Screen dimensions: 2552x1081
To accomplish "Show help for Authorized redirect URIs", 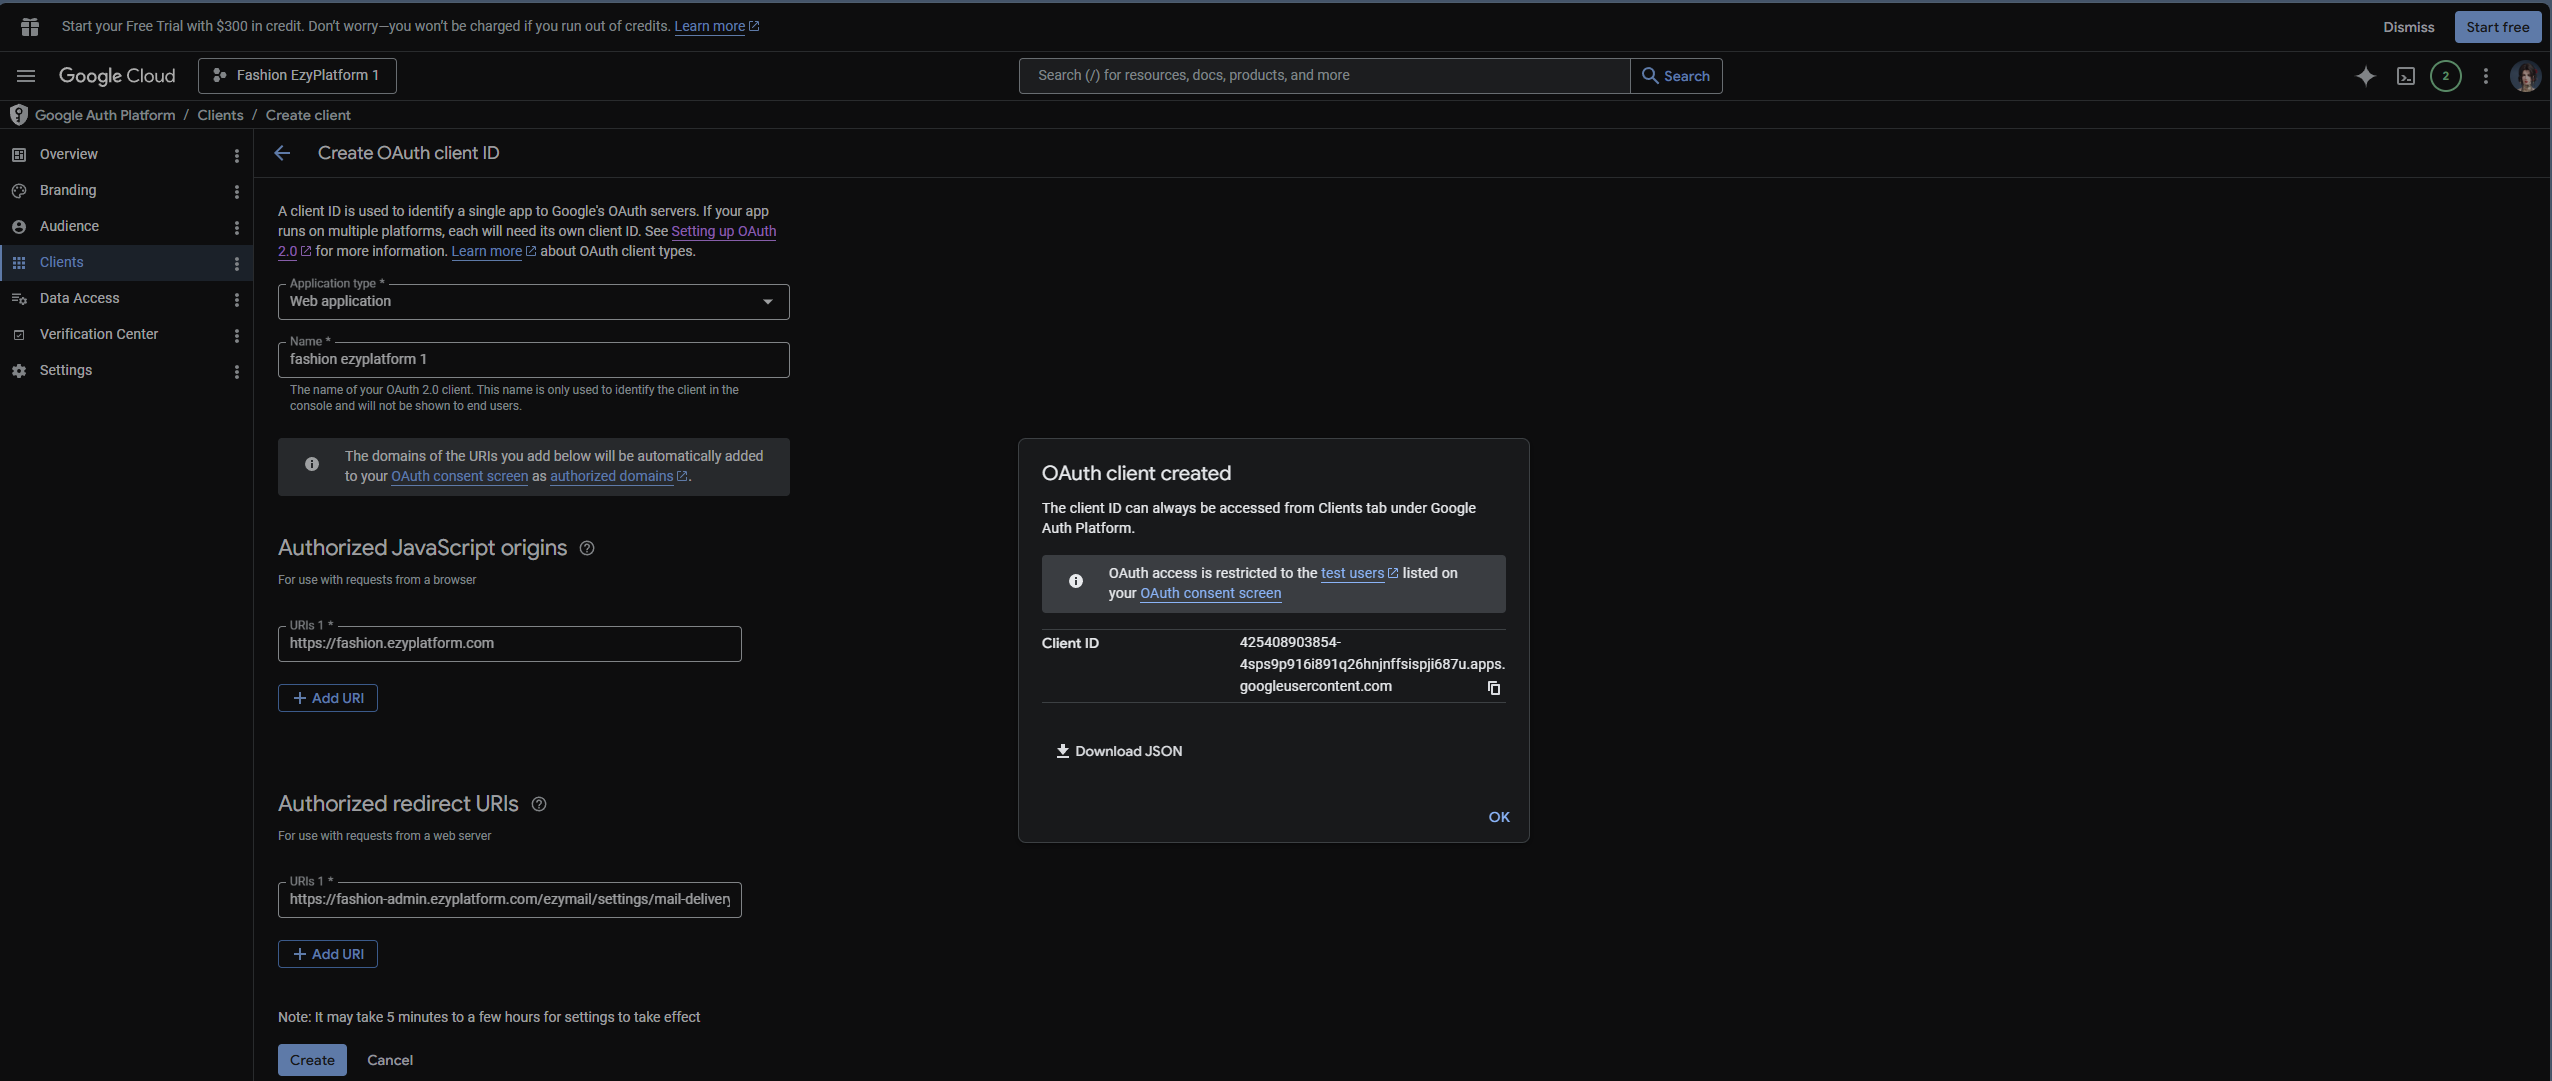I will coord(539,804).
